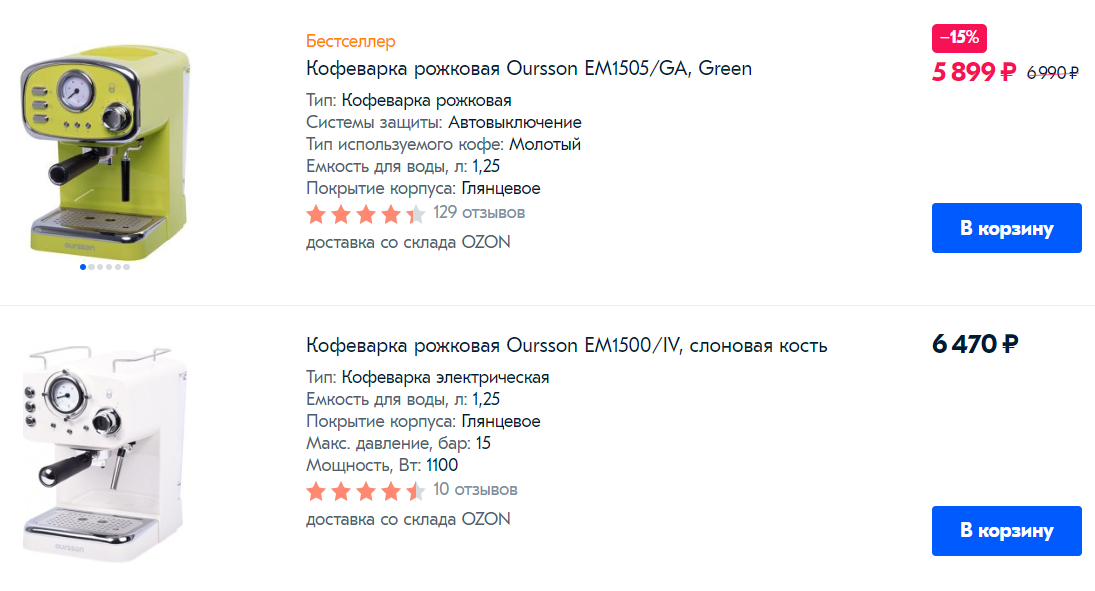1095x591 pixels.
Task: Add Oursson EM1505/GA to the cart
Action: [1006, 227]
